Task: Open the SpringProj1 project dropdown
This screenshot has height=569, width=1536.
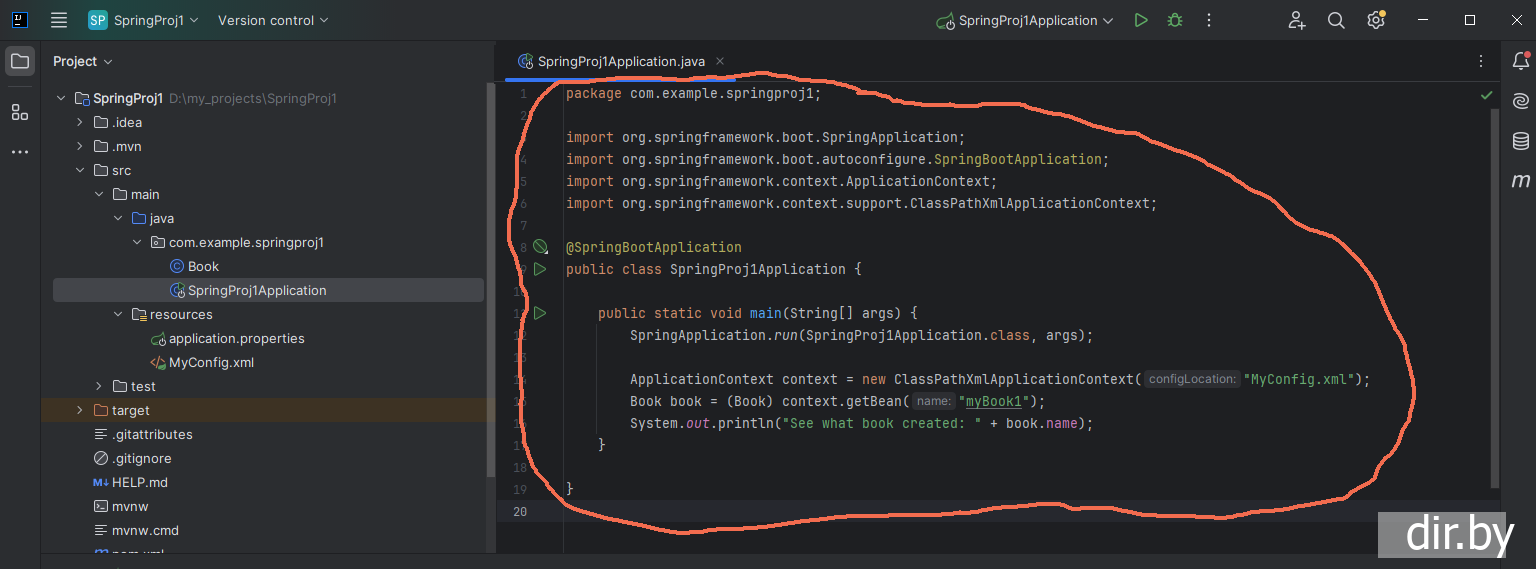Action: coord(144,20)
